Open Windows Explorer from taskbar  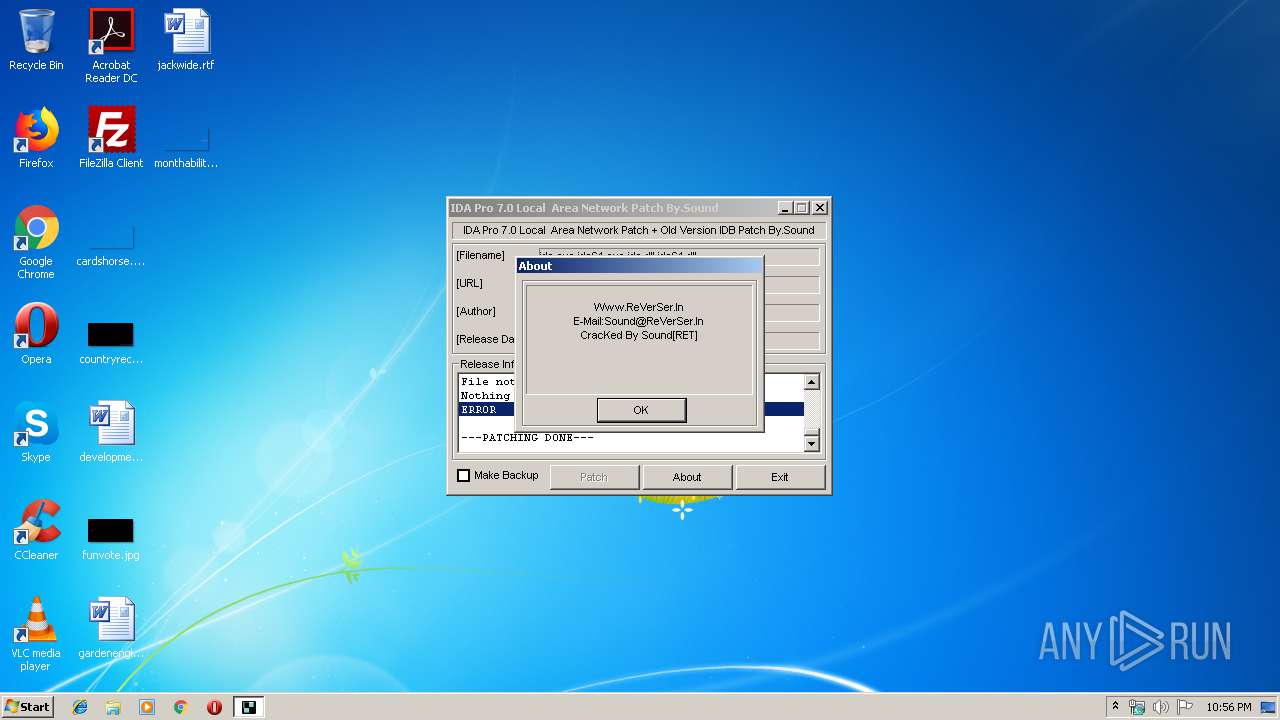[x=113, y=707]
